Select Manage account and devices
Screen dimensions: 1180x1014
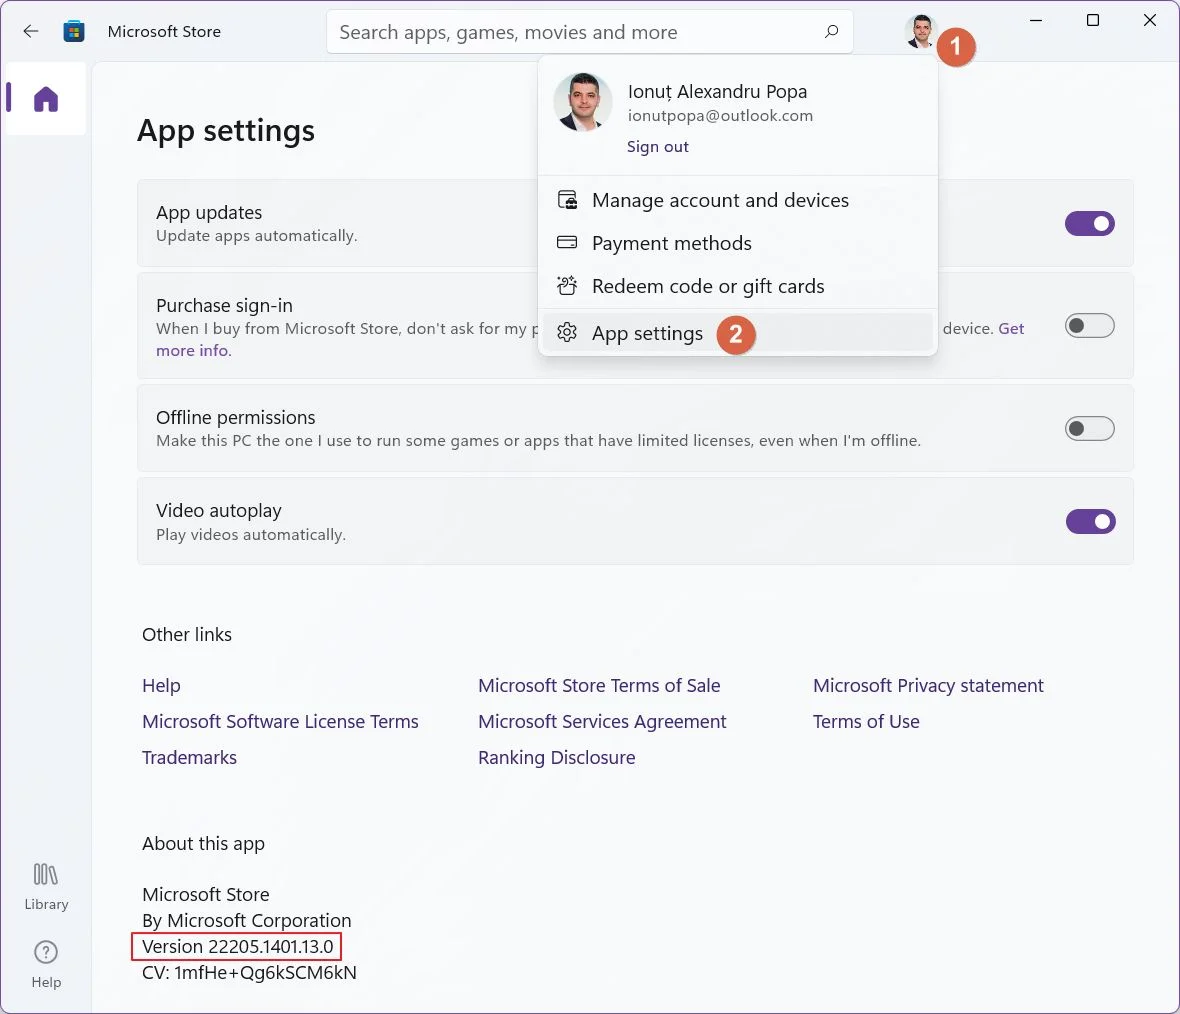(x=738, y=200)
